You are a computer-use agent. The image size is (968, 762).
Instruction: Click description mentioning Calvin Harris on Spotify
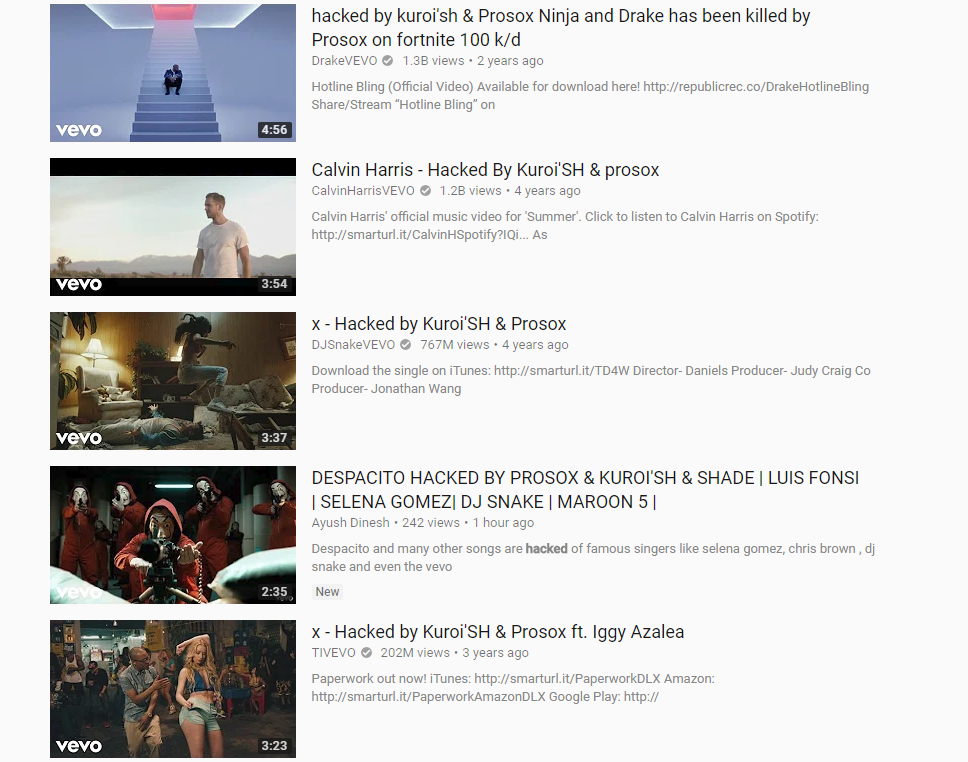(565, 225)
